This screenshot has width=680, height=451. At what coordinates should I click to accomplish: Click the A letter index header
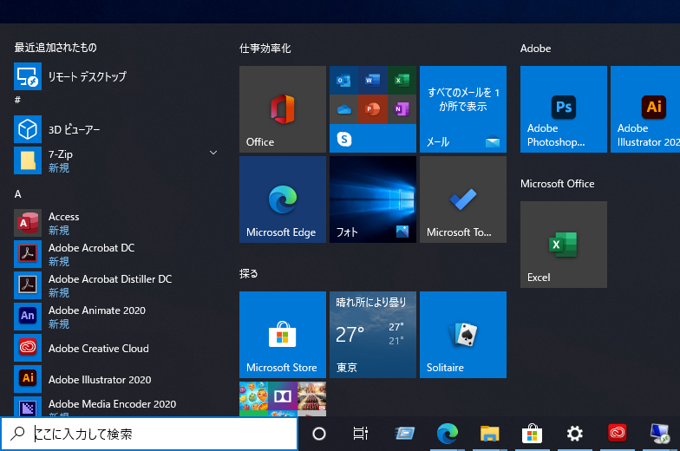coord(18,194)
